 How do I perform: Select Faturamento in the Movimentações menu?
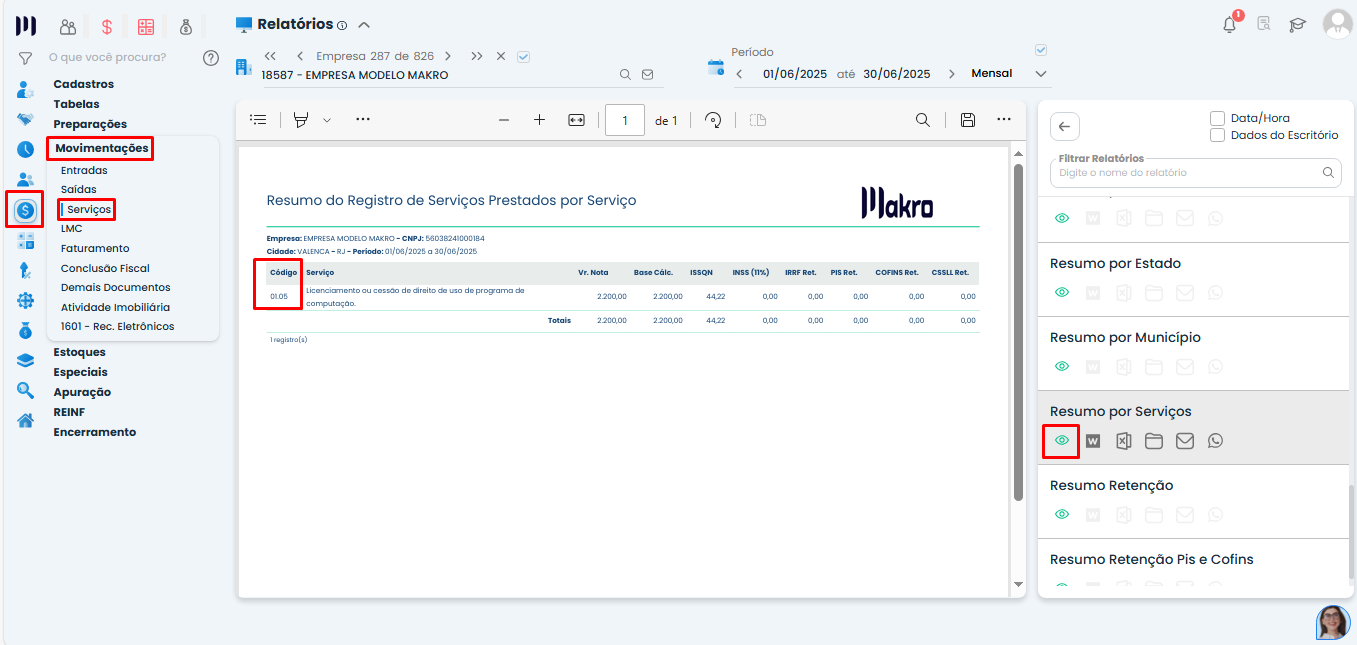tap(95, 248)
